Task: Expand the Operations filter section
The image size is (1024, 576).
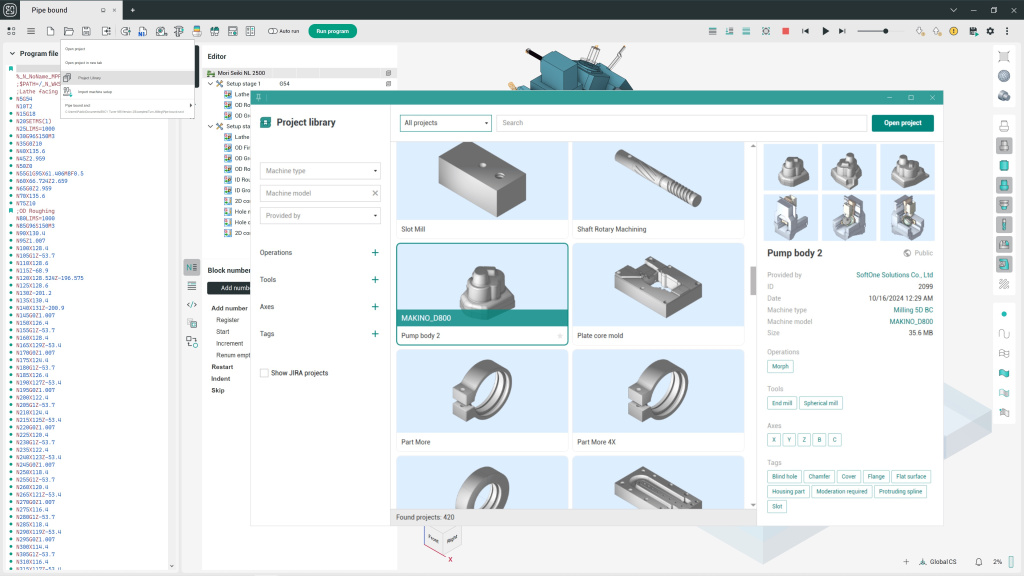Action: coord(375,253)
